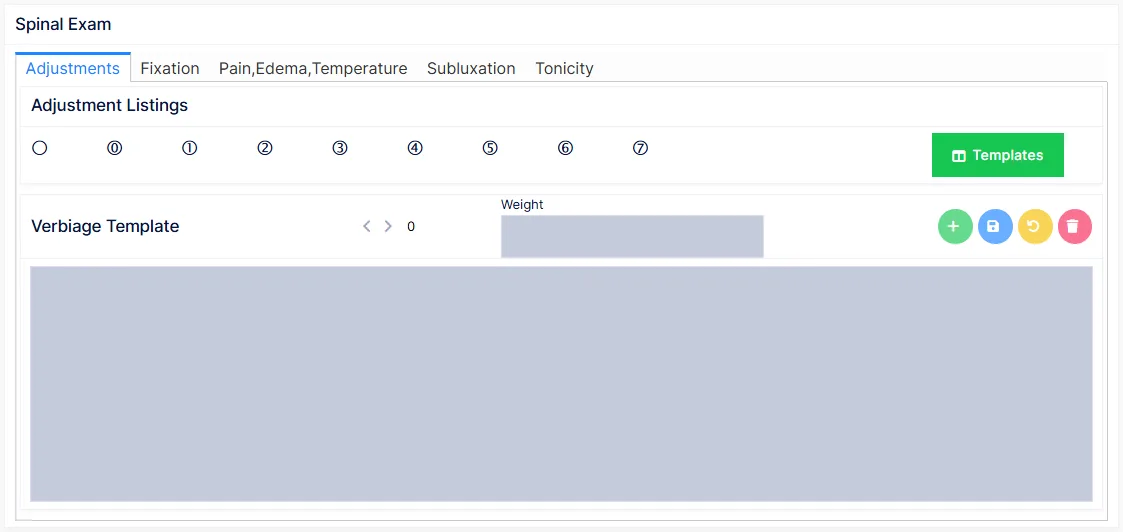The height and width of the screenshot is (532, 1123).
Task: Select the blank adjustment listing circle
Action: (x=40, y=148)
